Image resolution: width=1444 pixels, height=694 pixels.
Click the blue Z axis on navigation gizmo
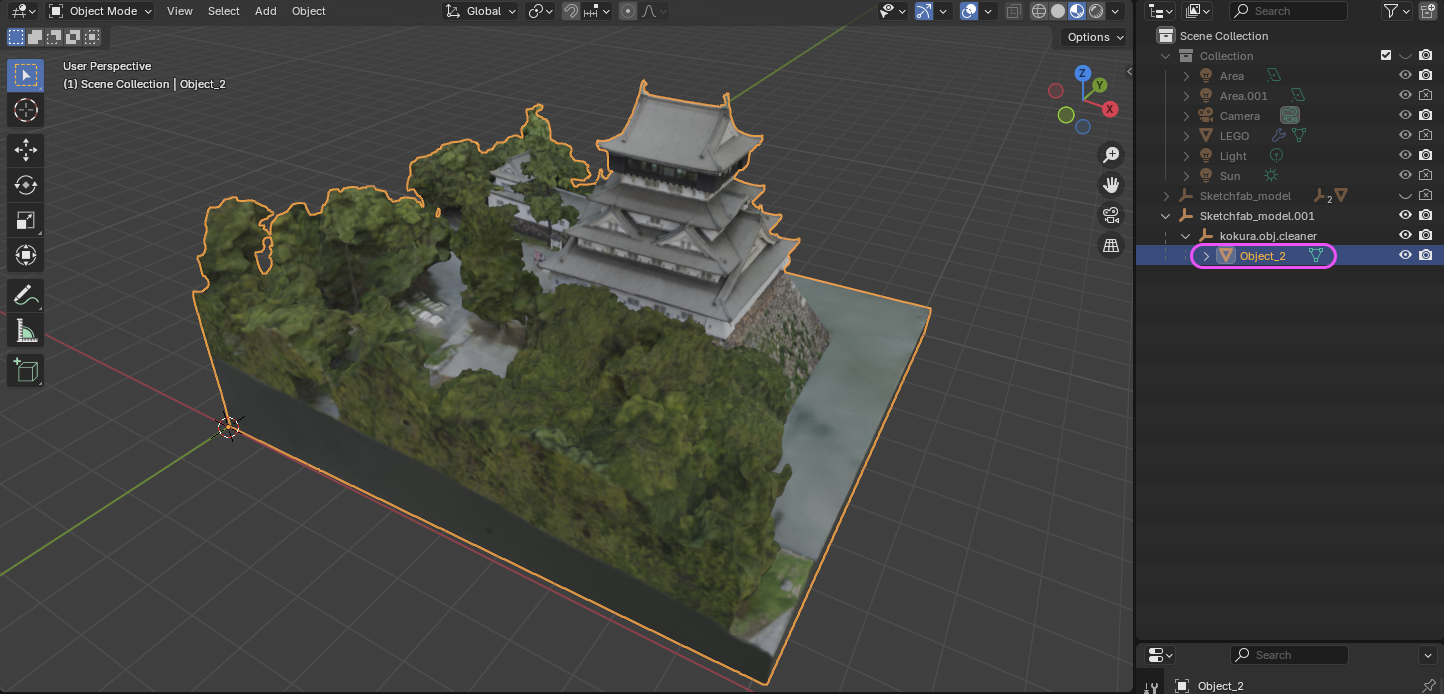1082,73
